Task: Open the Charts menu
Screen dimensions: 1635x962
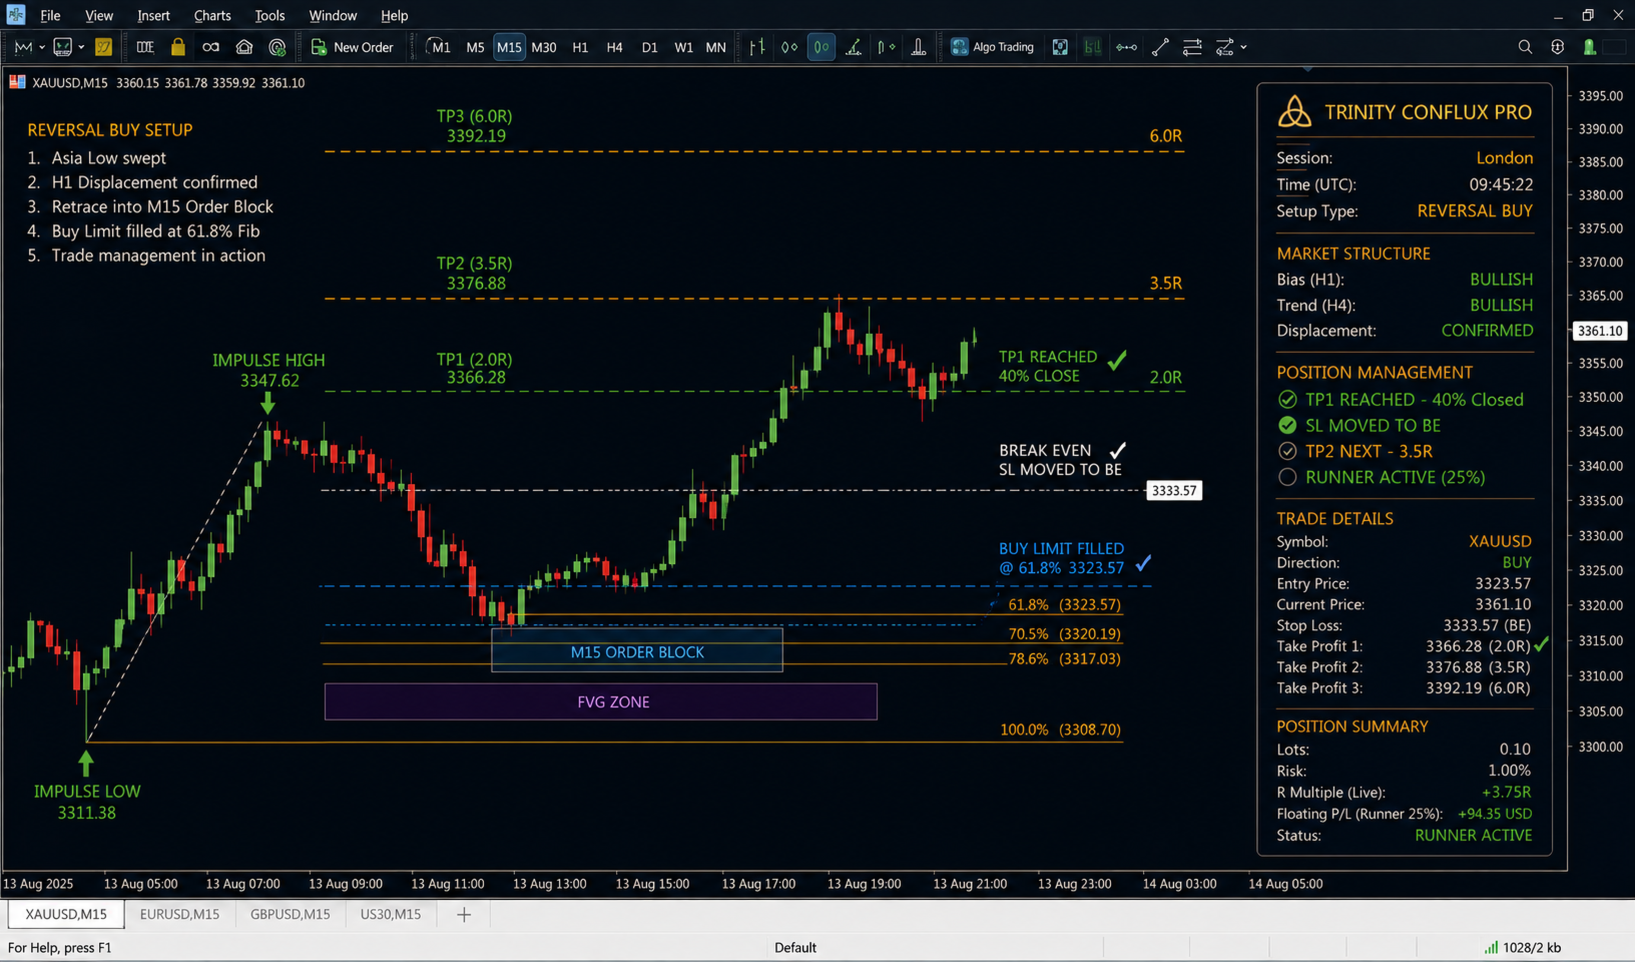Action: [212, 15]
